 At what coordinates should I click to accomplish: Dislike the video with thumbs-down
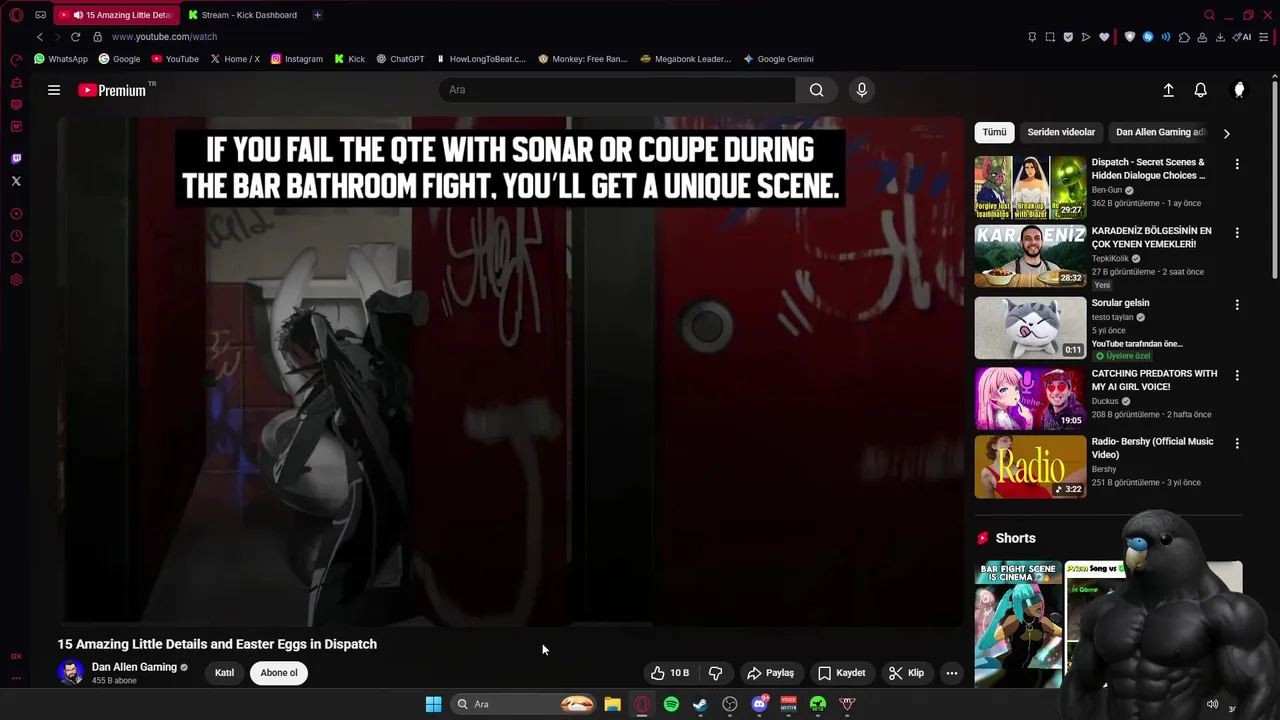click(716, 673)
